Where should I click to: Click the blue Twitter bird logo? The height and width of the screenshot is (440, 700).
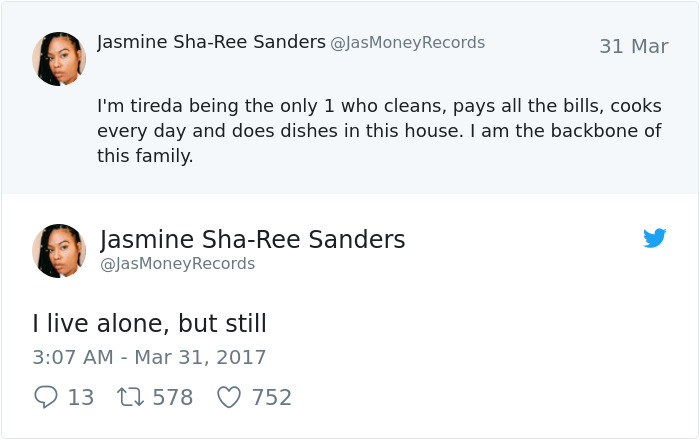[x=654, y=238]
